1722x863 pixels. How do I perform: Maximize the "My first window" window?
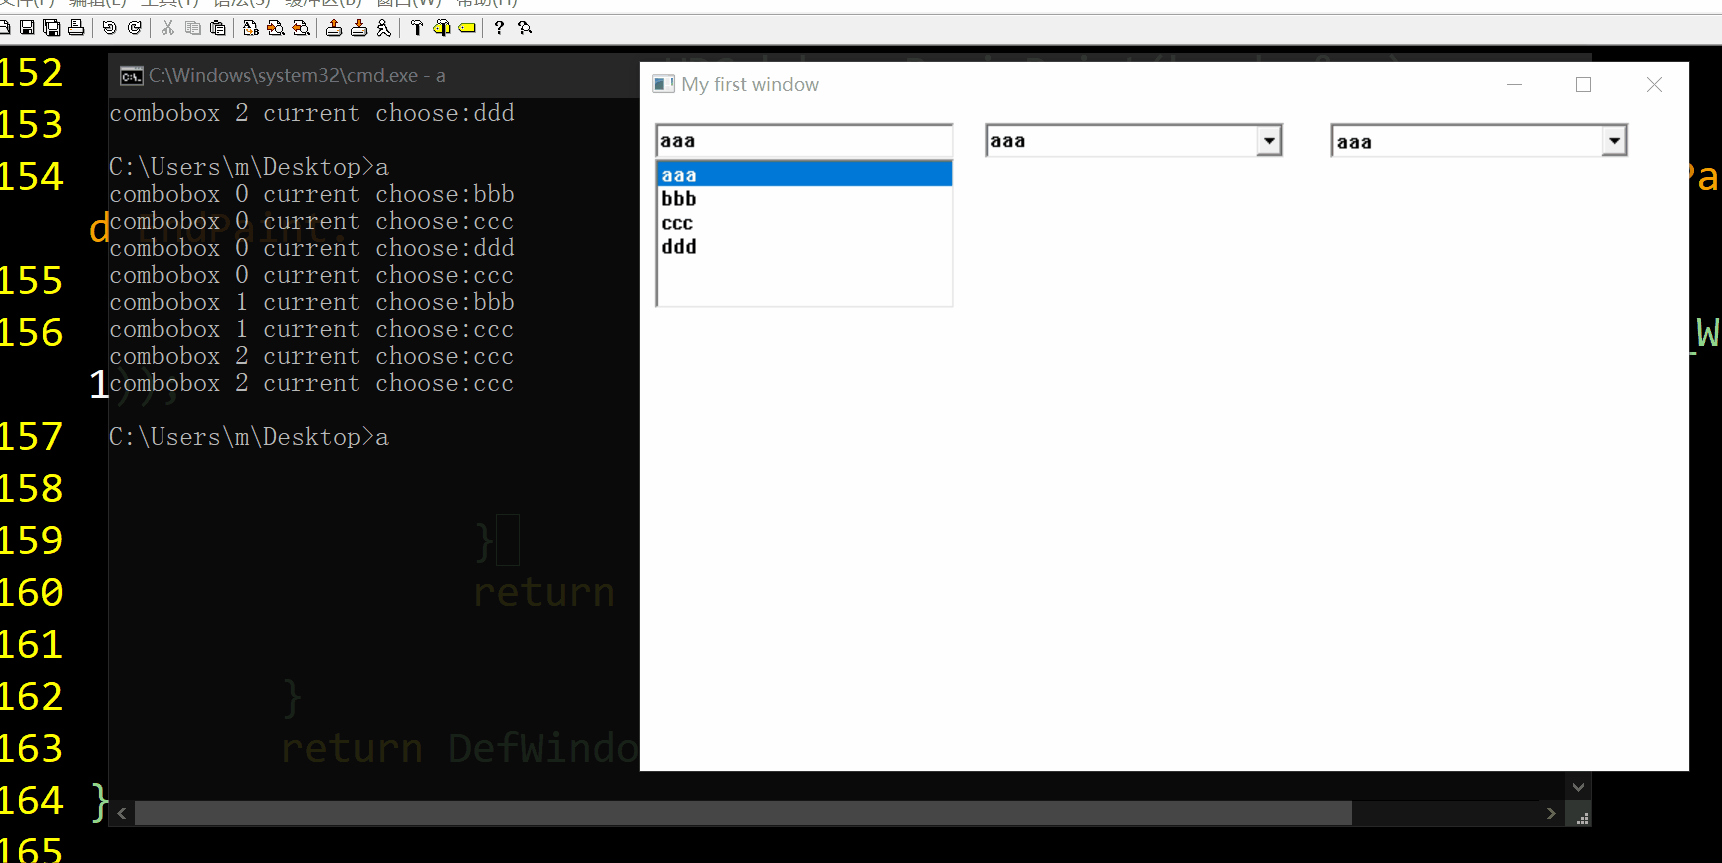tap(1583, 85)
